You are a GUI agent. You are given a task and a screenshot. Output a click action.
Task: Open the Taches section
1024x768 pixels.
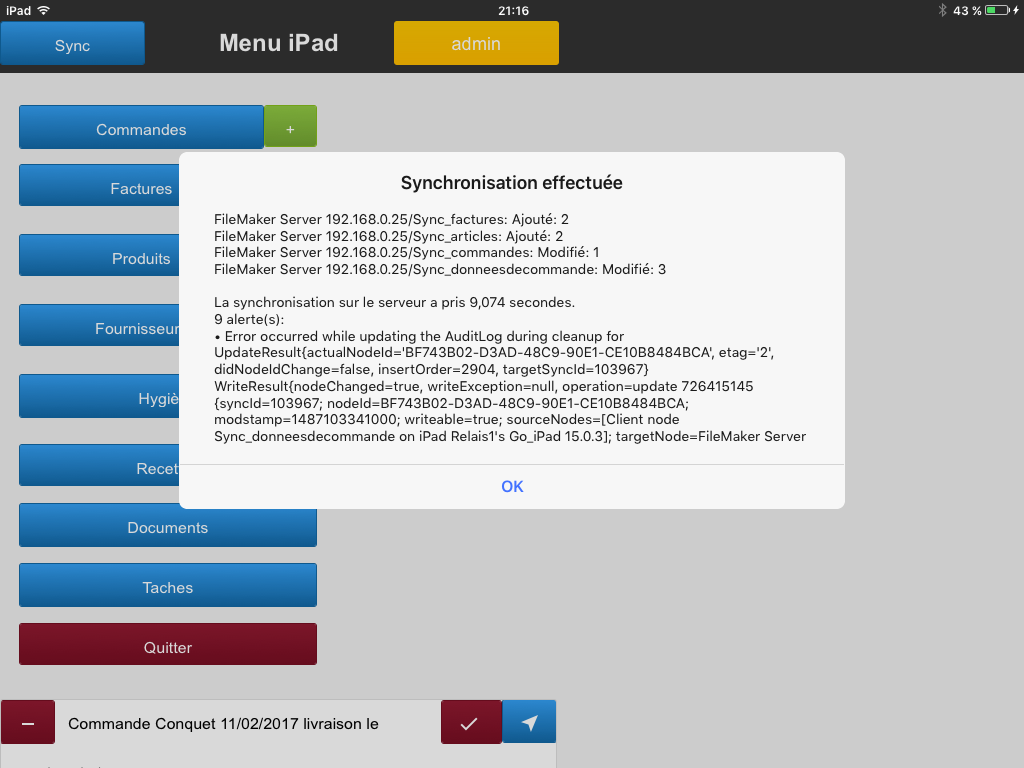click(x=168, y=585)
